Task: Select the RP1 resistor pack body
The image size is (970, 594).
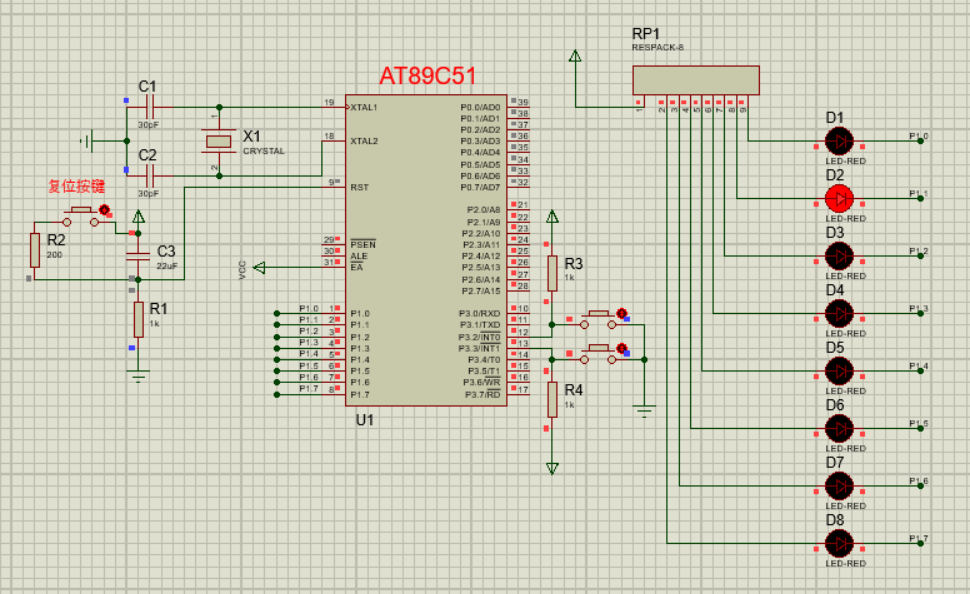Action: pyautogui.click(x=696, y=80)
